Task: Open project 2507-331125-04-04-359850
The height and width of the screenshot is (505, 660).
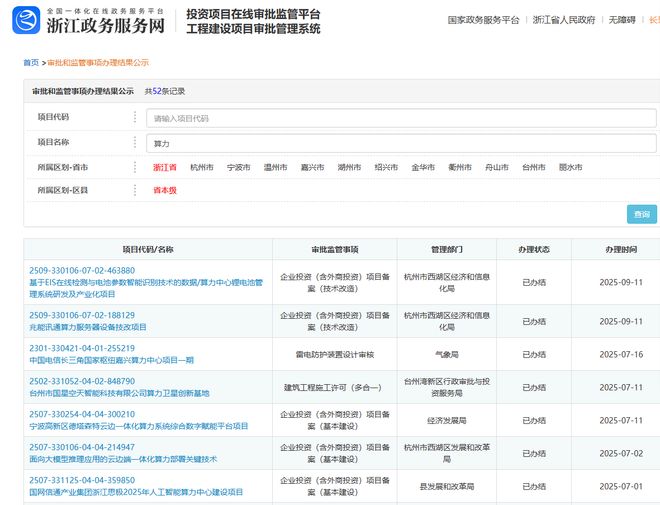Action: point(82,480)
